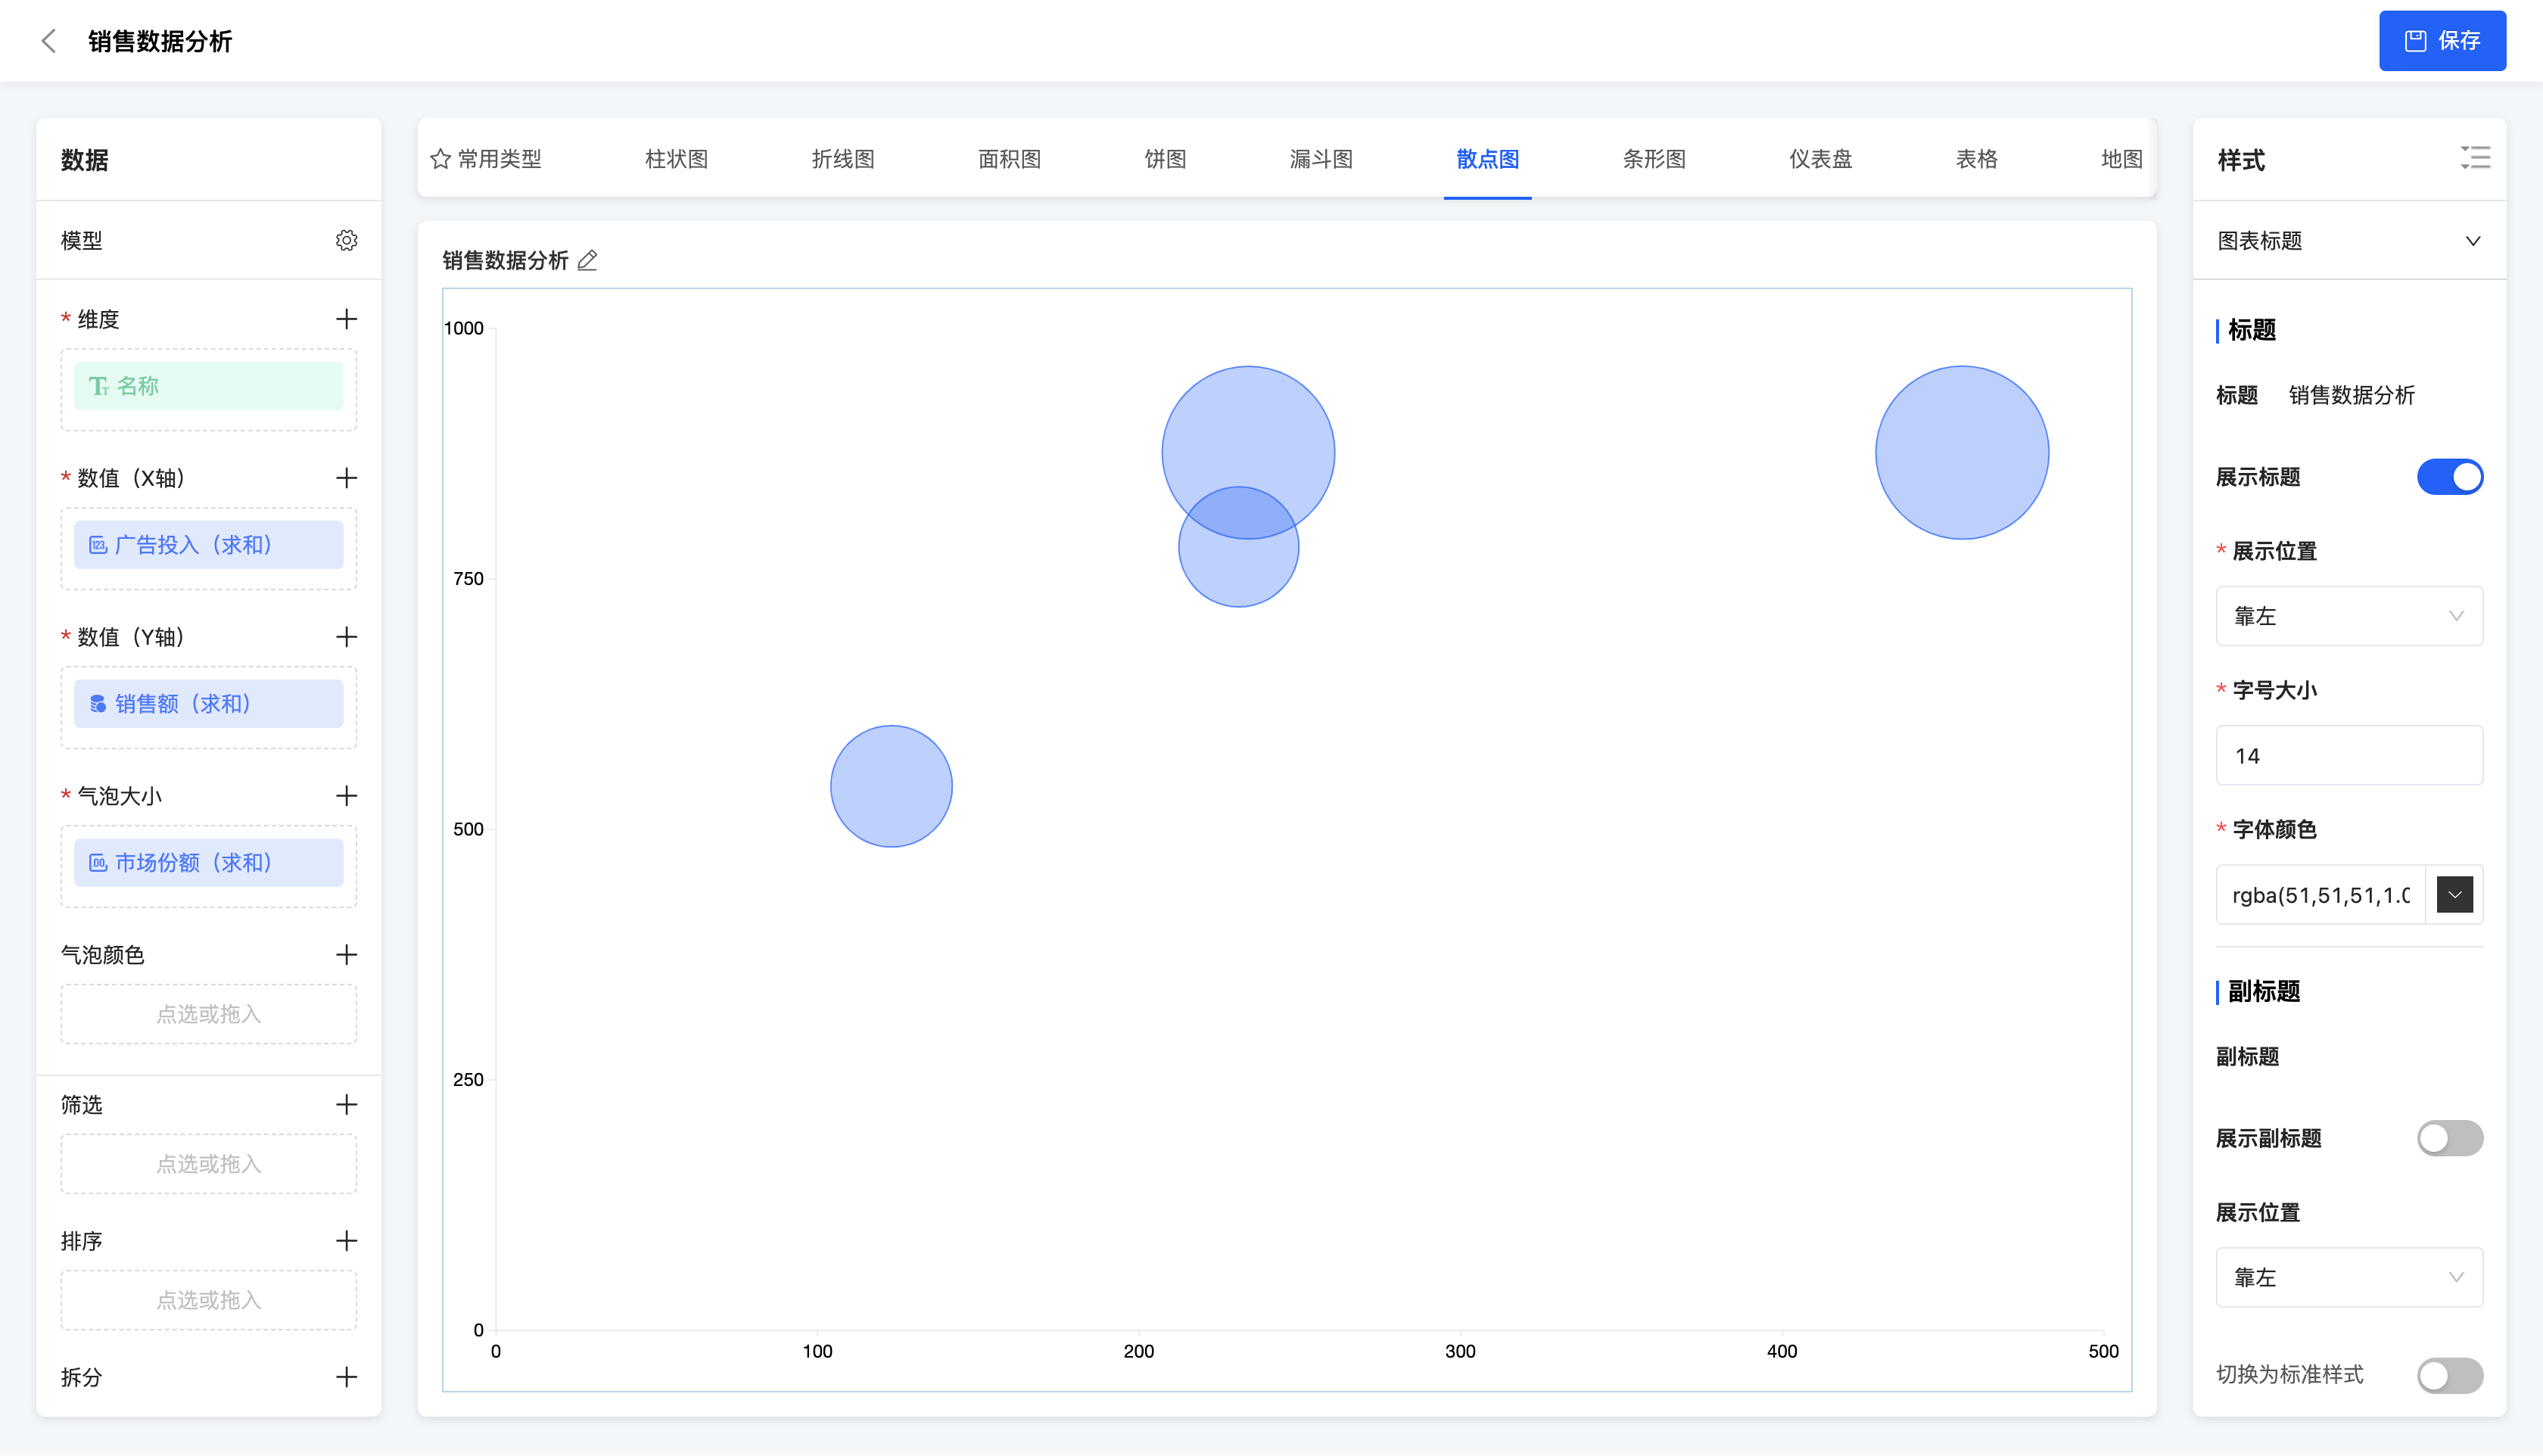2543x1456 pixels.
Task: Collapse the style panel with the list icon
Action: [2475, 158]
